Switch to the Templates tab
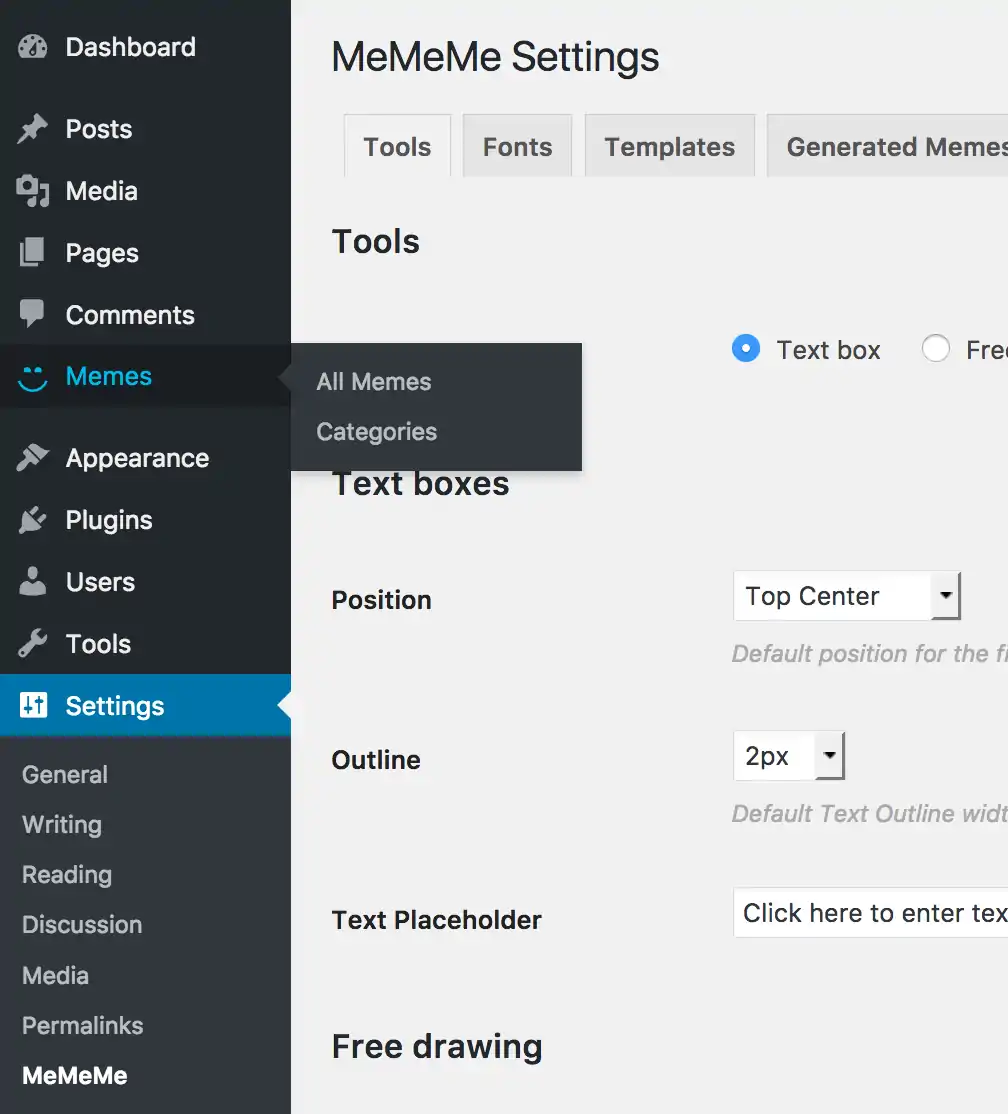Image resolution: width=1008 pixels, height=1114 pixels. pyautogui.click(x=669, y=145)
